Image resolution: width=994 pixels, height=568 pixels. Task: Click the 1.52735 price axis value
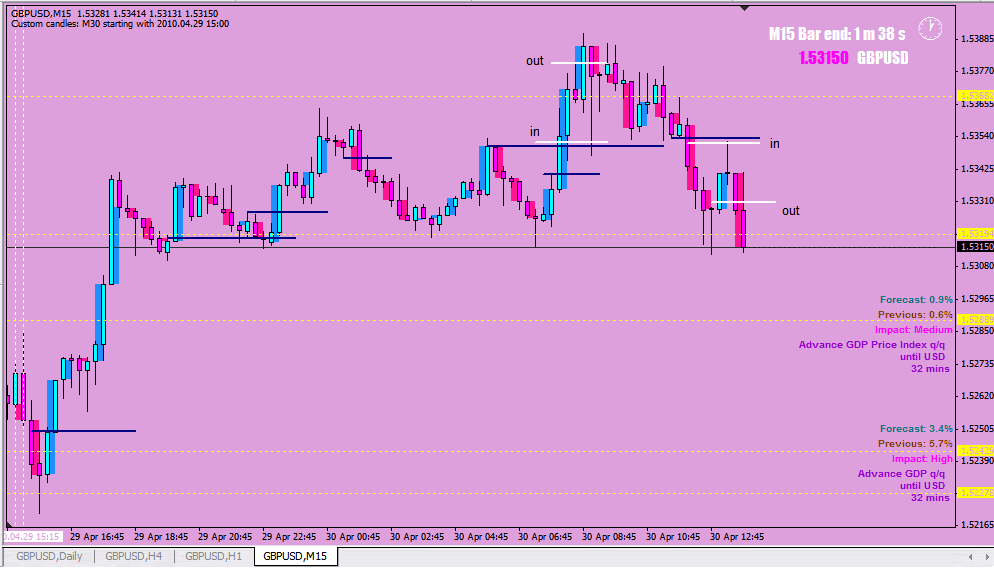point(977,364)
